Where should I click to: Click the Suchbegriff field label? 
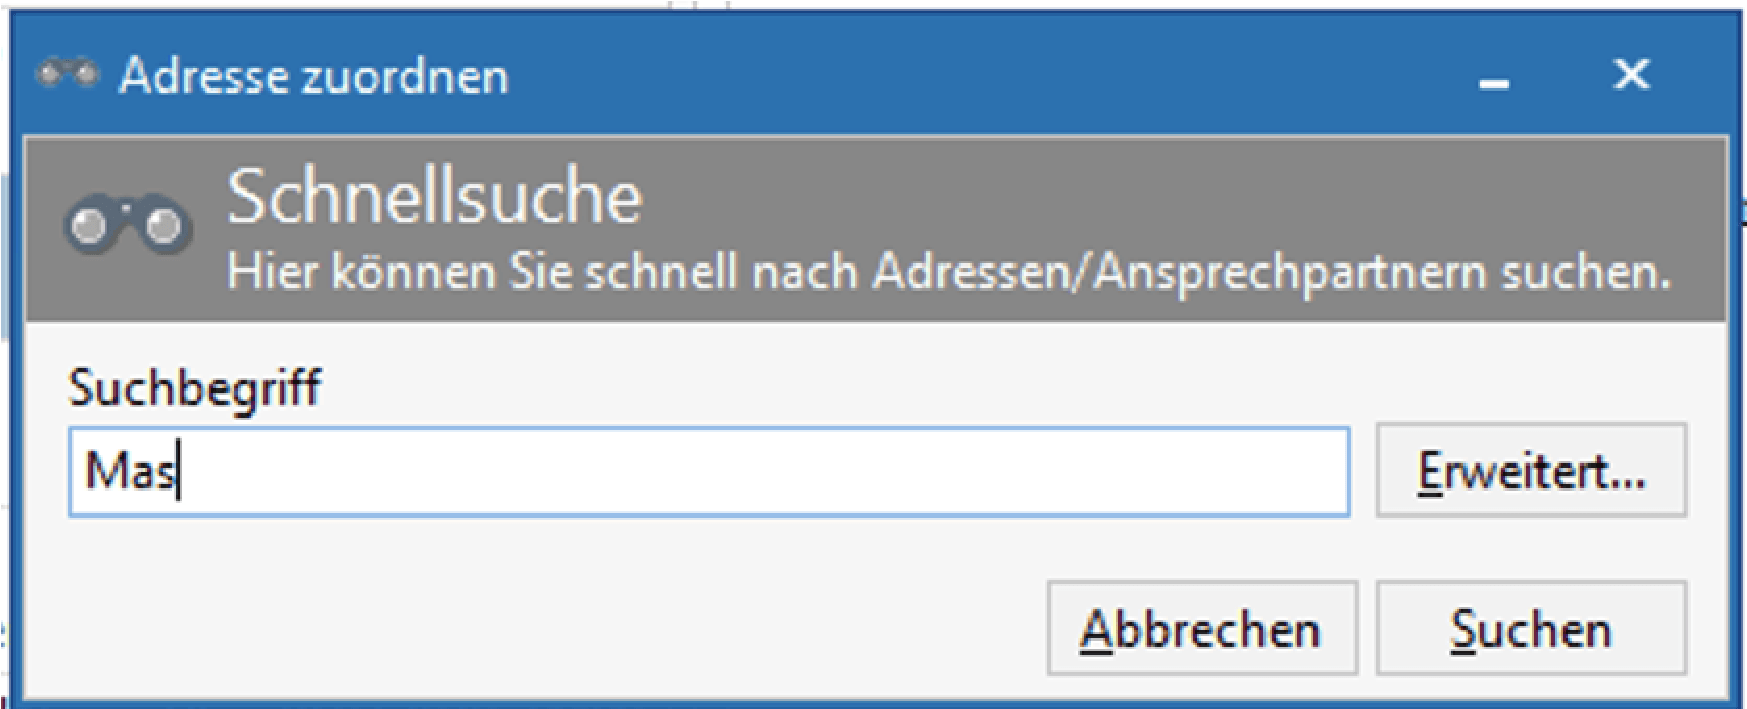(x=195, y=389)
